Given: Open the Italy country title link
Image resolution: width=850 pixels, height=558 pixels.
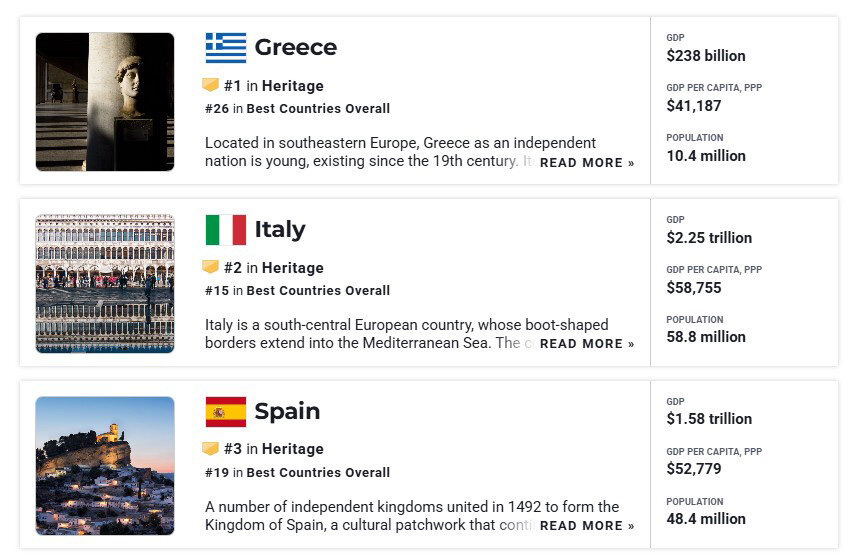Looking at the screenshot, I should click(280, 229).
